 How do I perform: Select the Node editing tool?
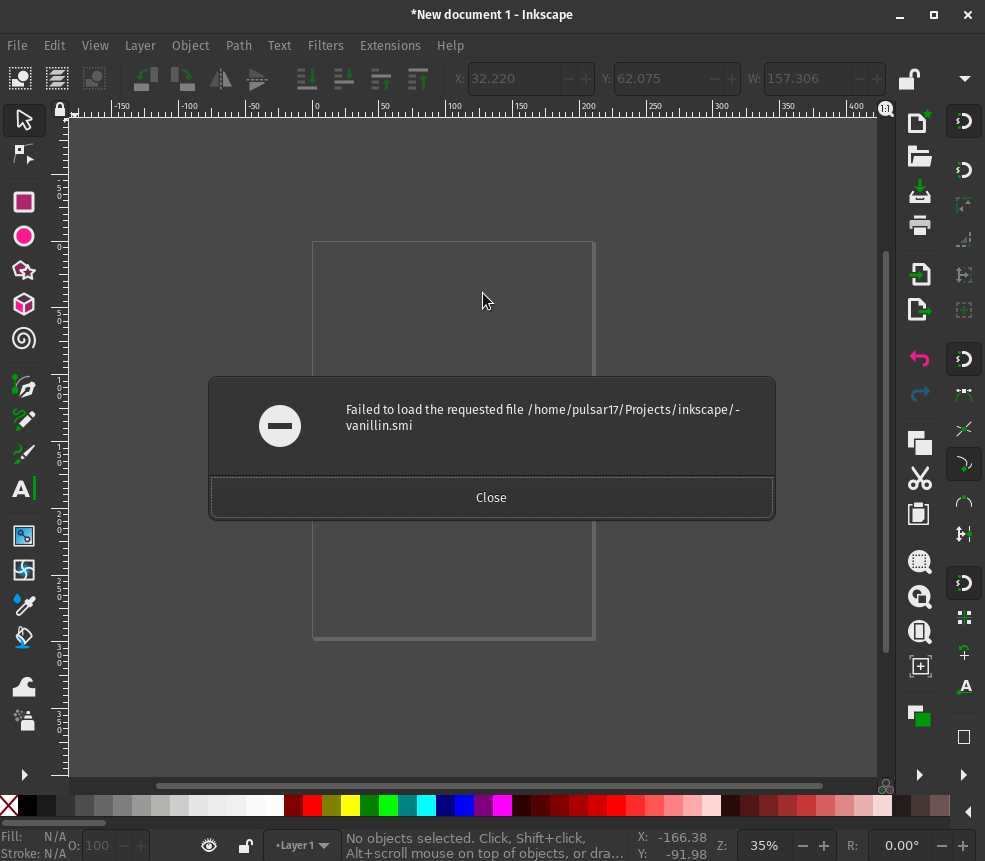pos(23,154)
